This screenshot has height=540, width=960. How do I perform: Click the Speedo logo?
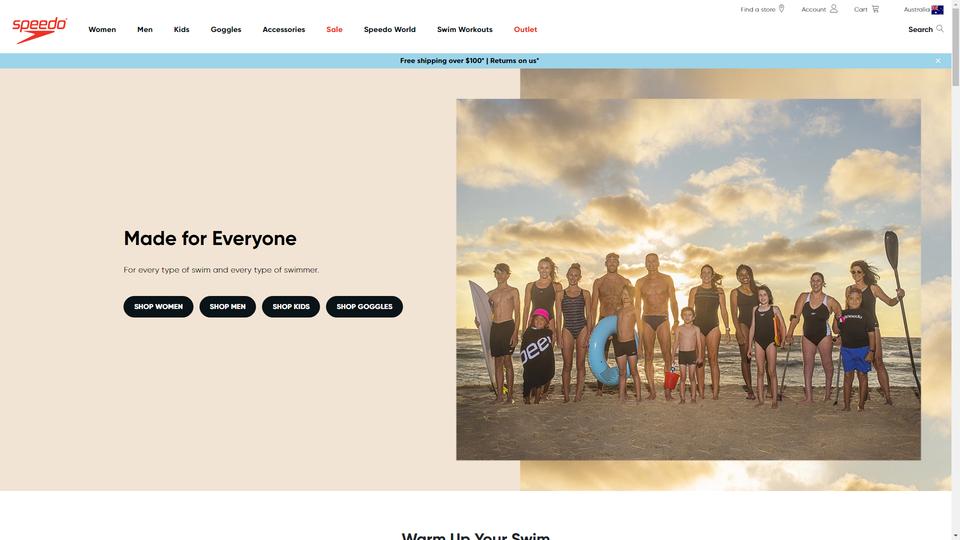[40, 30]
